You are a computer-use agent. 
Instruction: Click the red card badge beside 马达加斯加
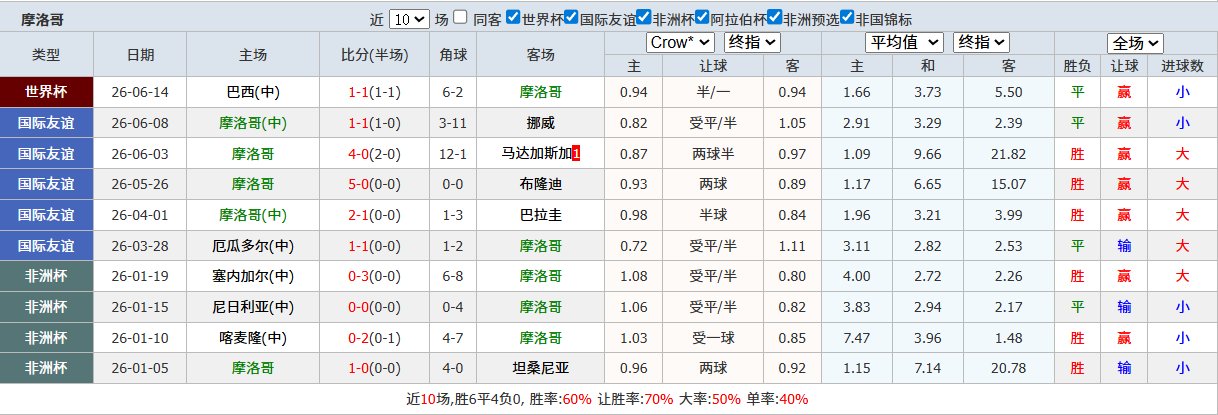[576, 154]
